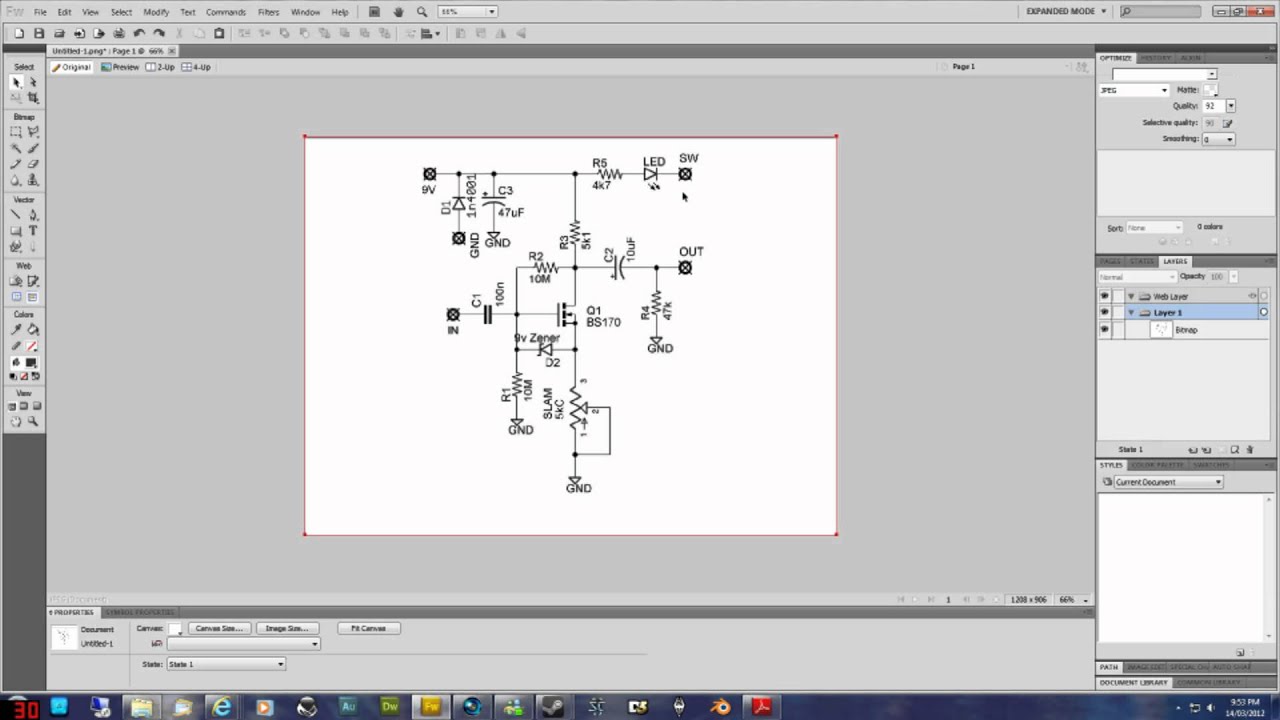Click the Fit Canvas button
The image size is (1280, 720).
(x=369, y=628)
